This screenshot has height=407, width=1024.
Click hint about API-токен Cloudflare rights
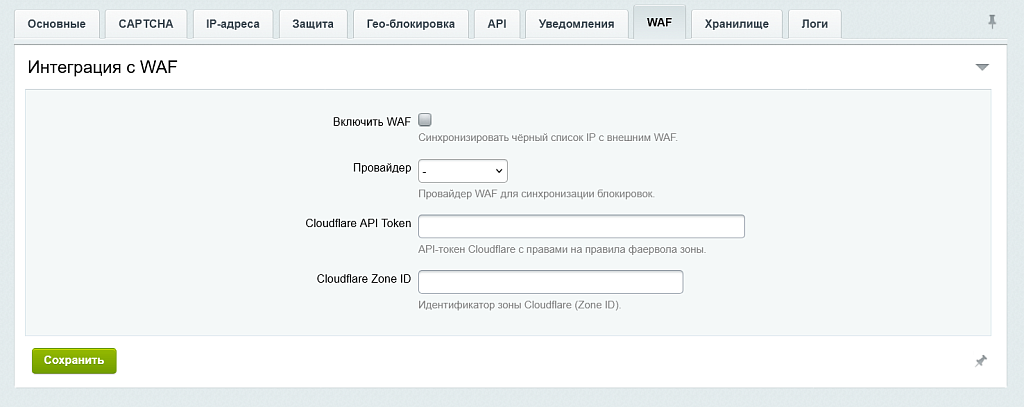point(562,250)
